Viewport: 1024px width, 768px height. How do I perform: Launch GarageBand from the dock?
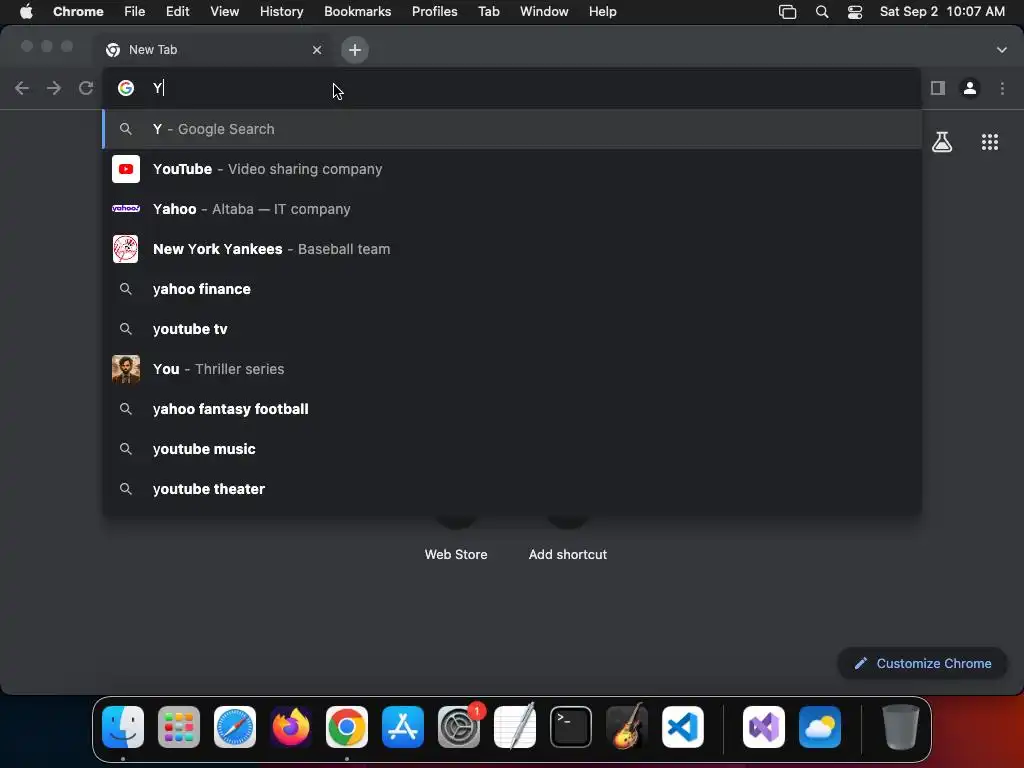[627, 727]
